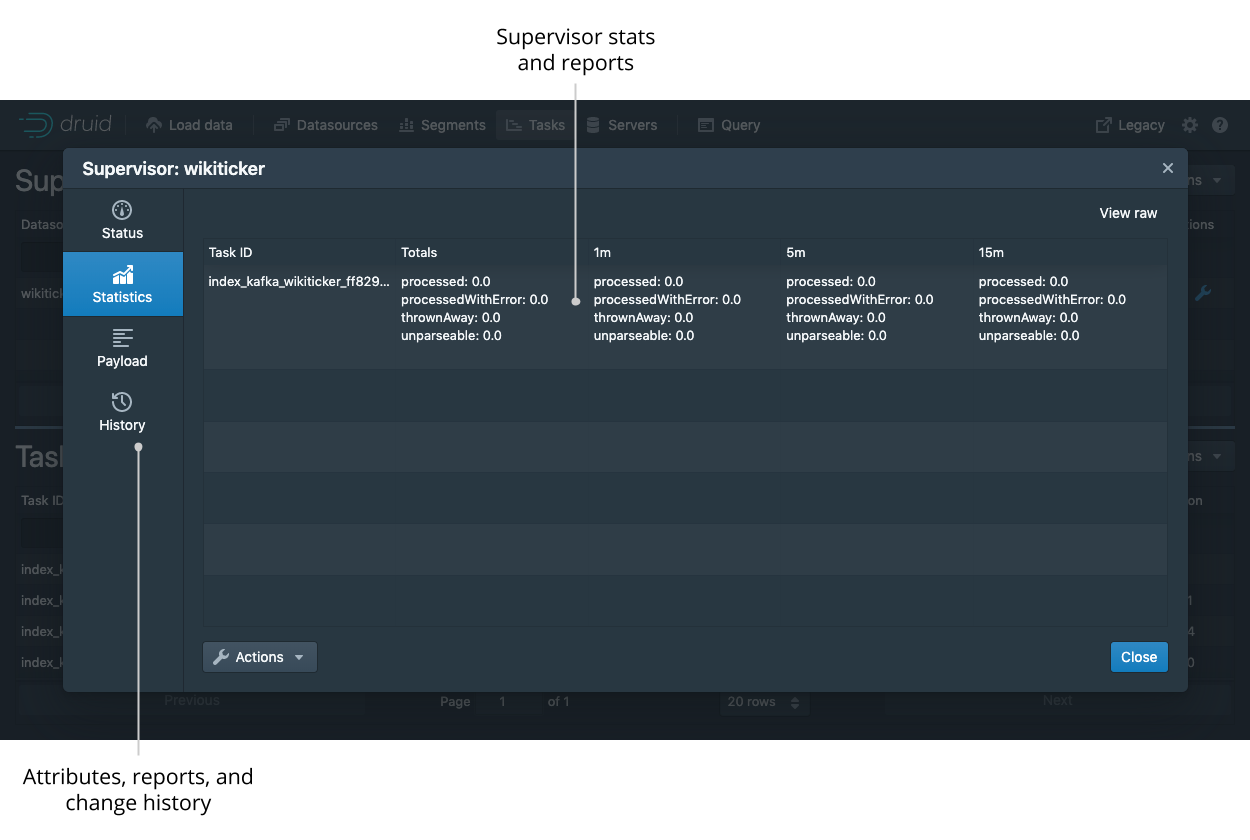Click the 1m column header
Viewport: 1250px width, 840px height.
click(x=685, y=252)
